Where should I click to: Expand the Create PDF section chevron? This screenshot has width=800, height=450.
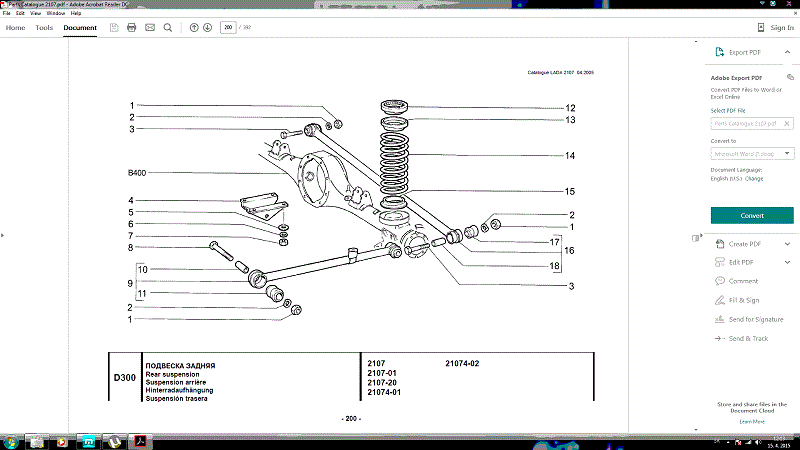(787, 244)
